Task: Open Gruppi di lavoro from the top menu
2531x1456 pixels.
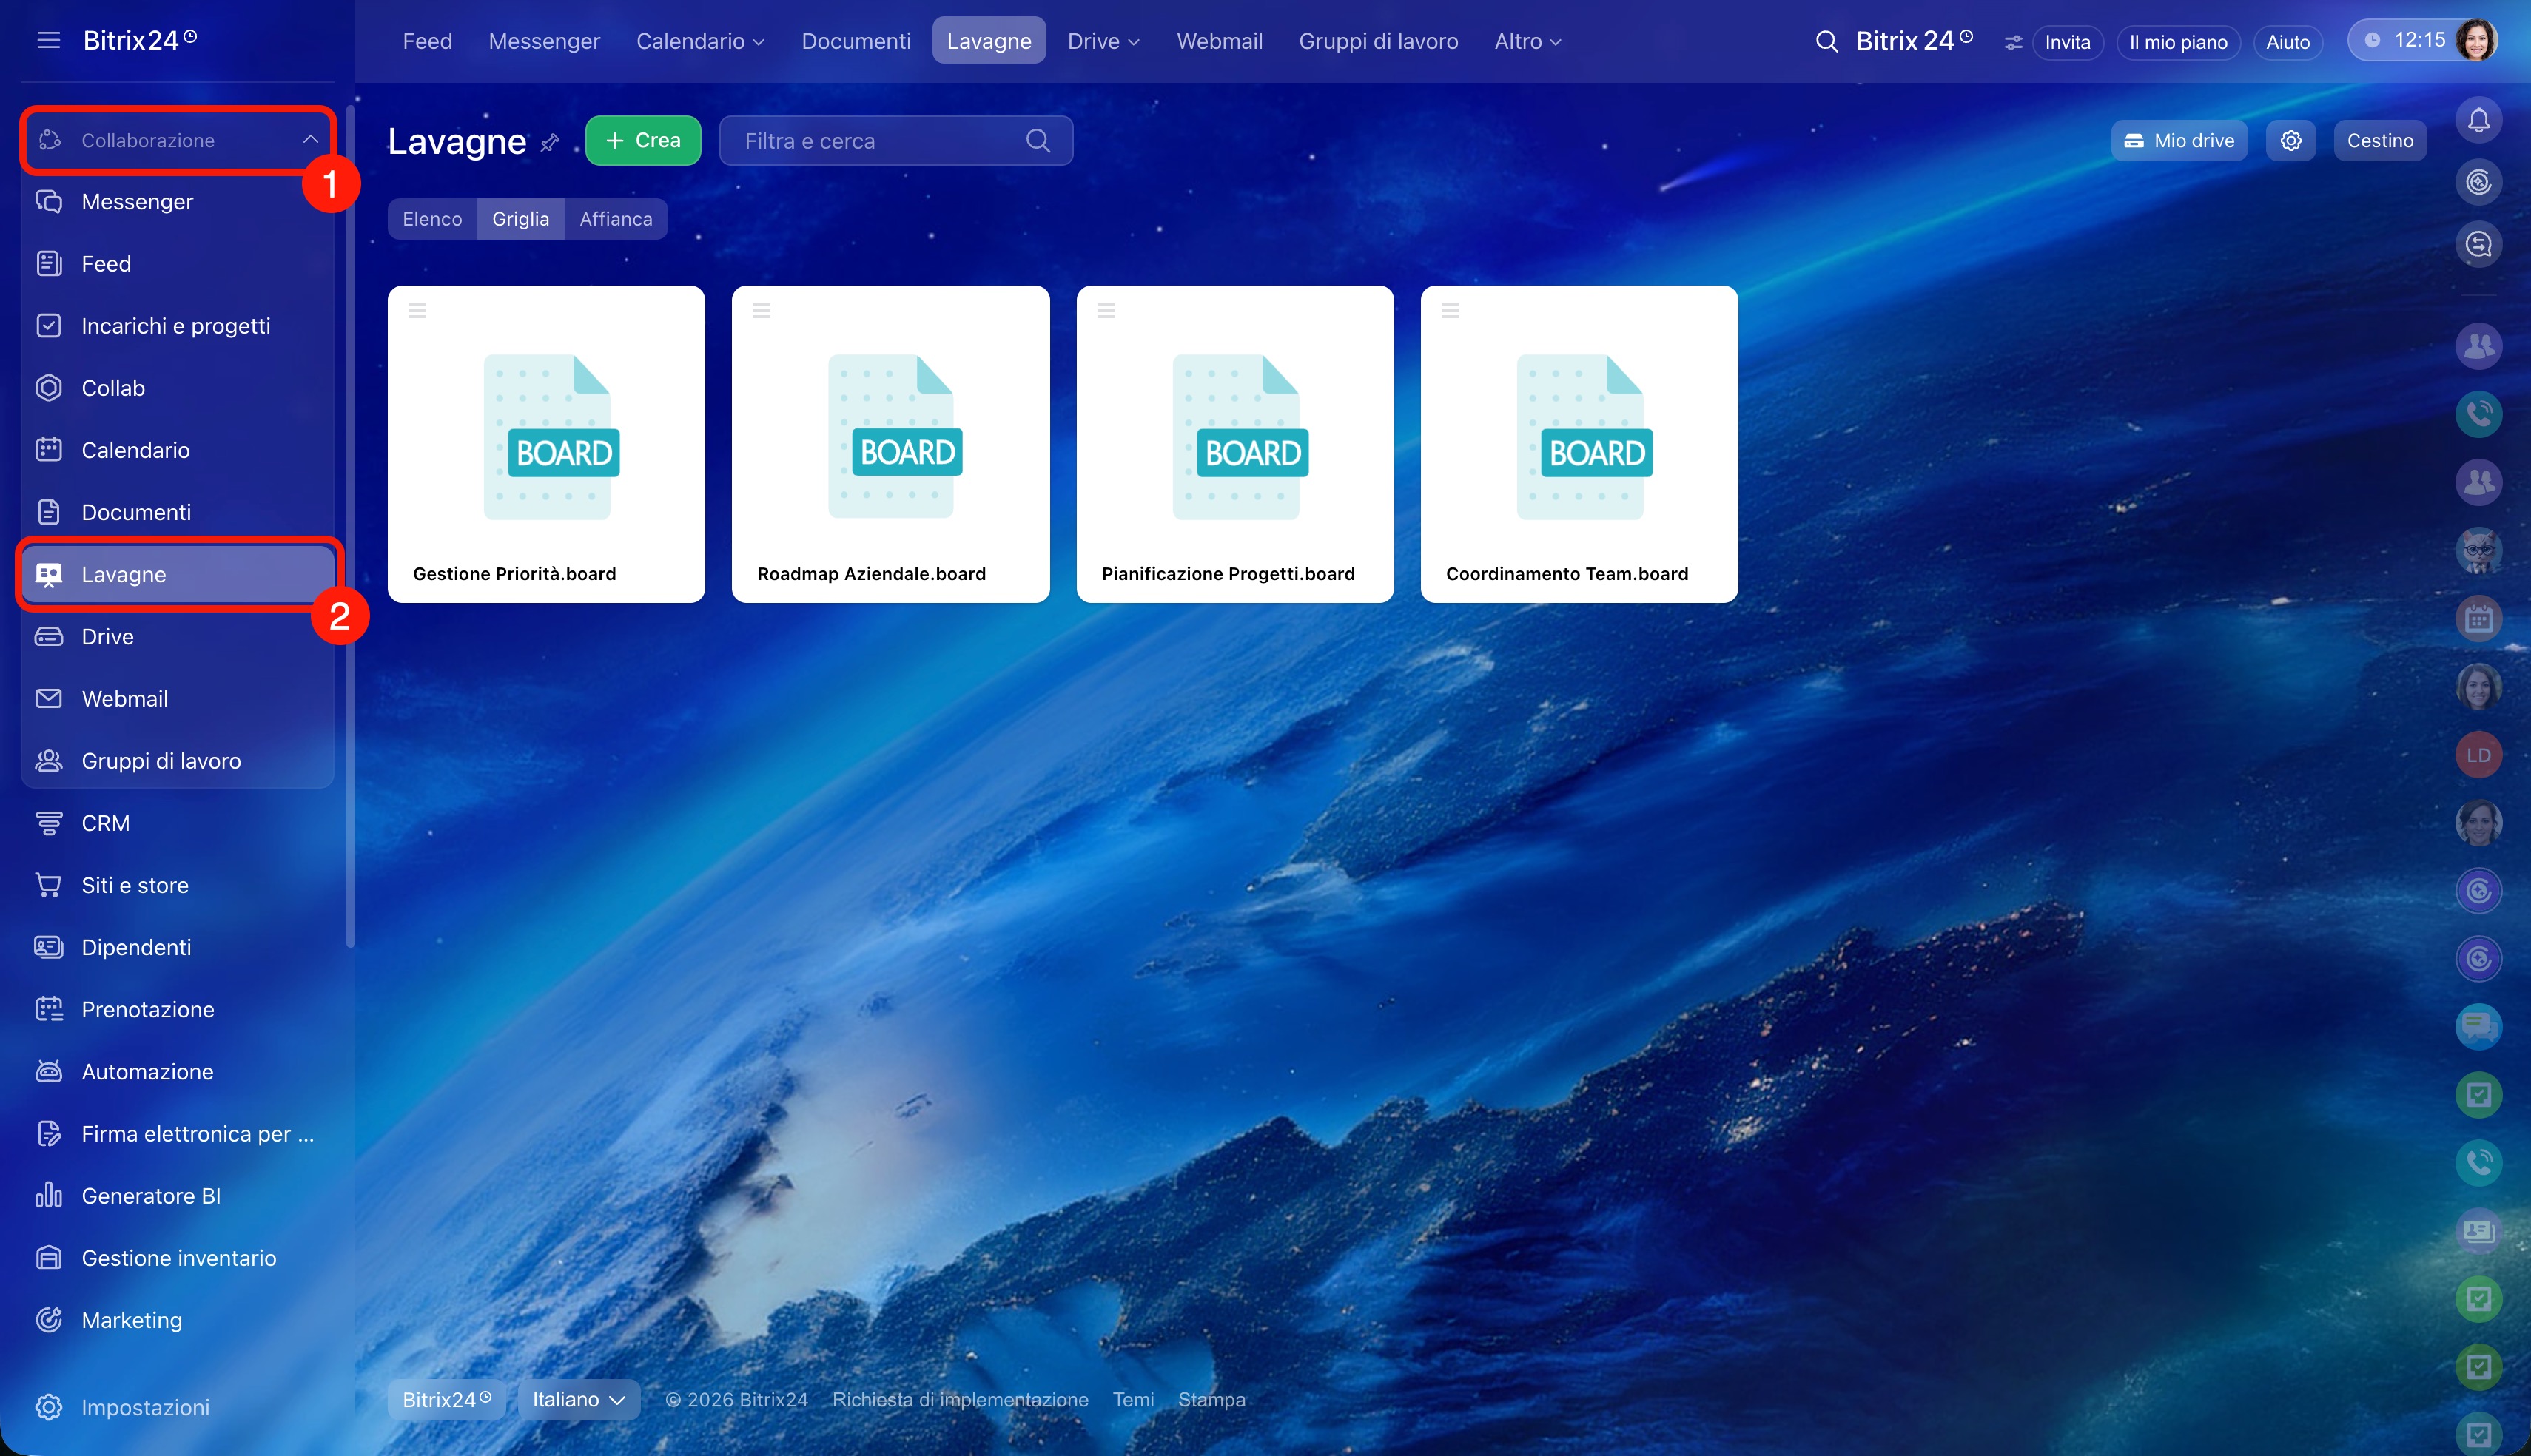Action: (x=1378, y=41)
